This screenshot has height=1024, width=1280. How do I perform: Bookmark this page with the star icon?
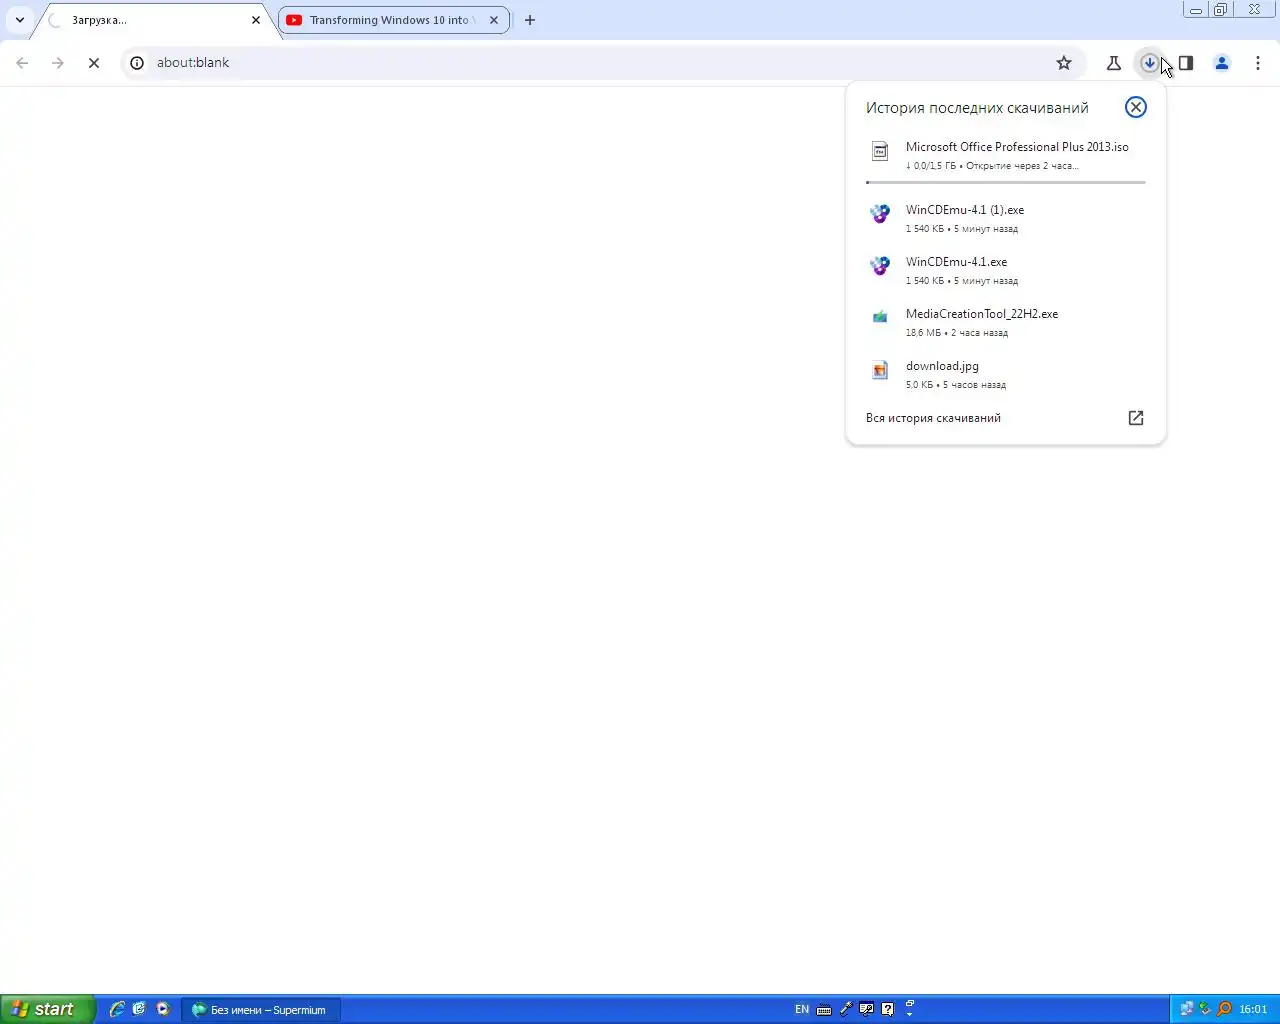tap(1064, 63)
